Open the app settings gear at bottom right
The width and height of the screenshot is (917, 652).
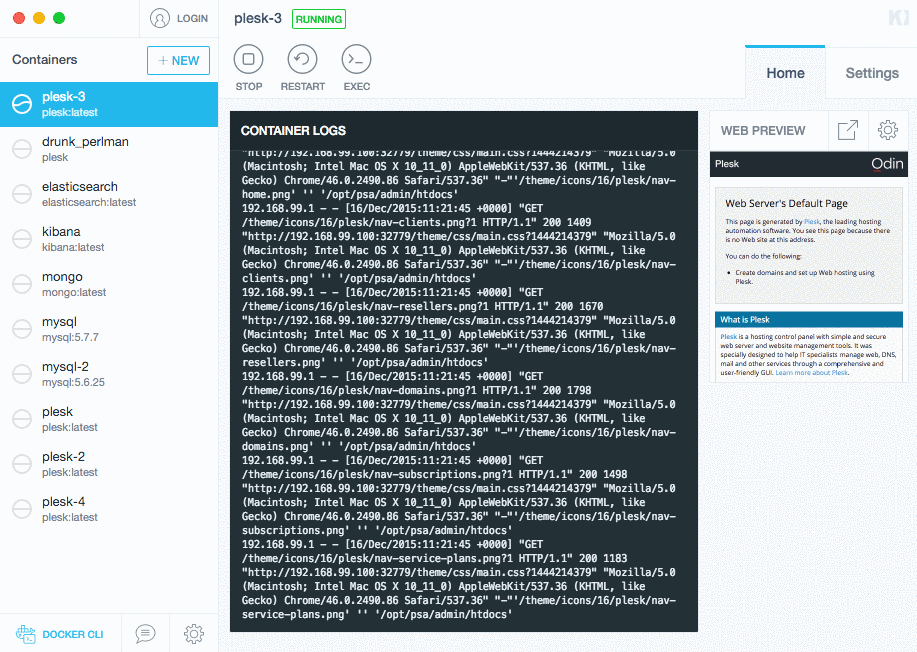193,633
